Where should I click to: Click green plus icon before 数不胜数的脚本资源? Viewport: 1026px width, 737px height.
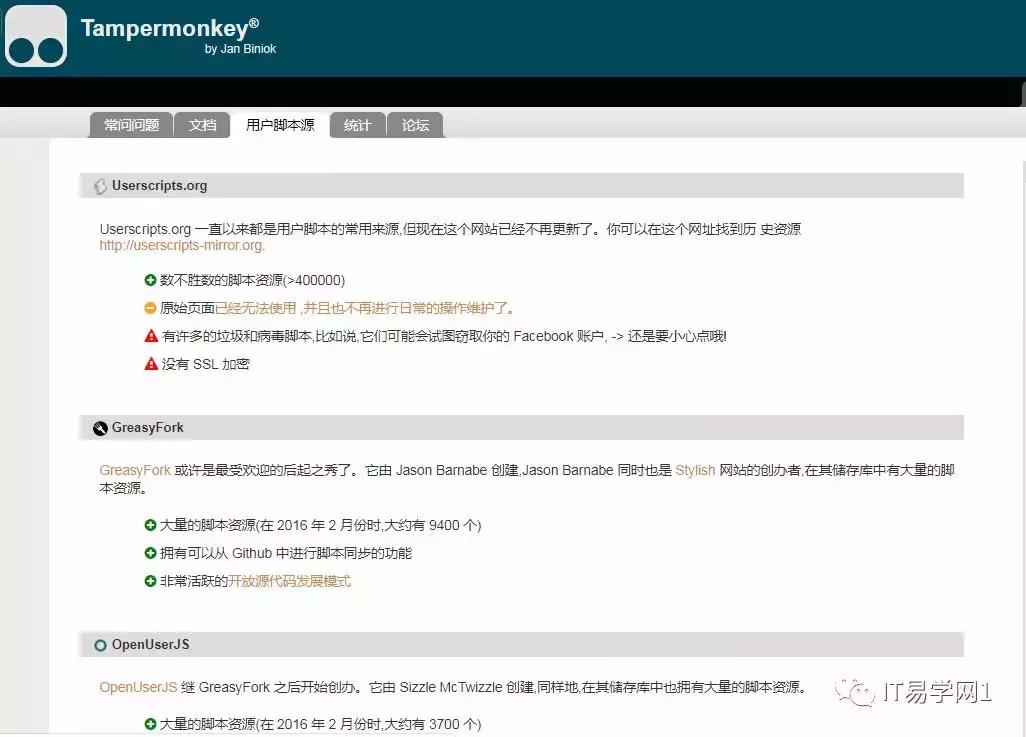point(150,280)
